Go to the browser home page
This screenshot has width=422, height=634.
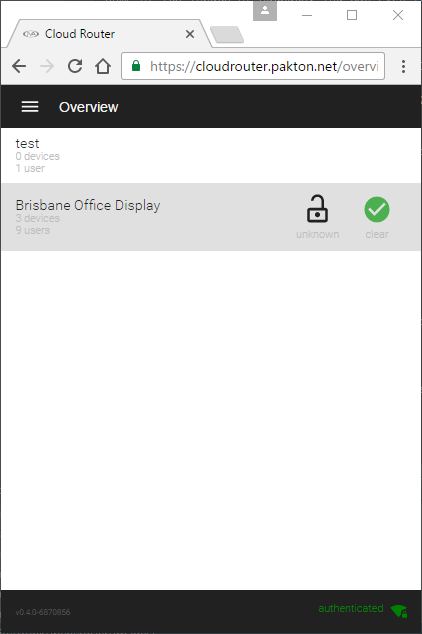103,66
